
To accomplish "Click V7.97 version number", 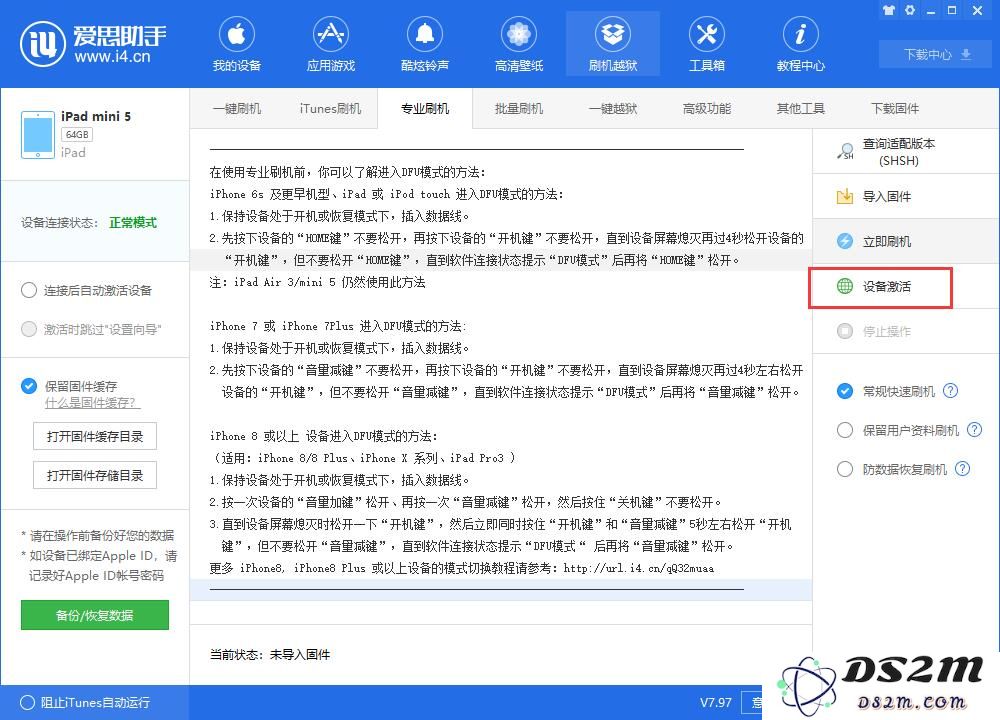I will pyautogui.click(x=716, y=702).
